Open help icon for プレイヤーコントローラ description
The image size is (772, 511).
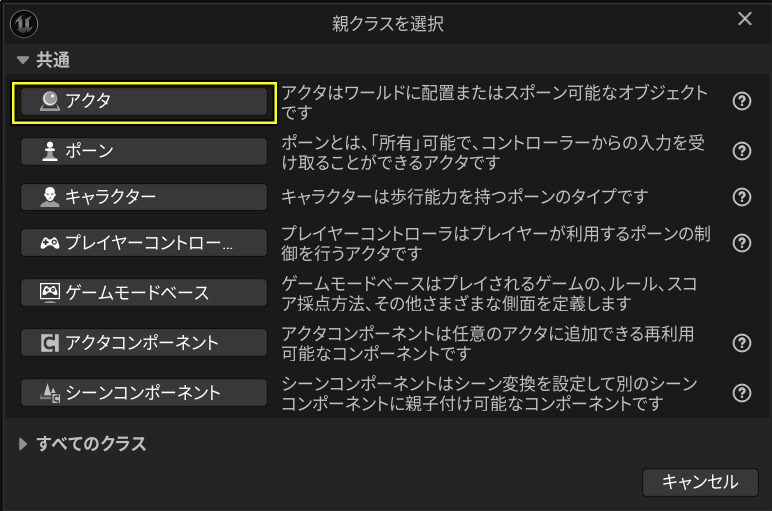(741, 243)
